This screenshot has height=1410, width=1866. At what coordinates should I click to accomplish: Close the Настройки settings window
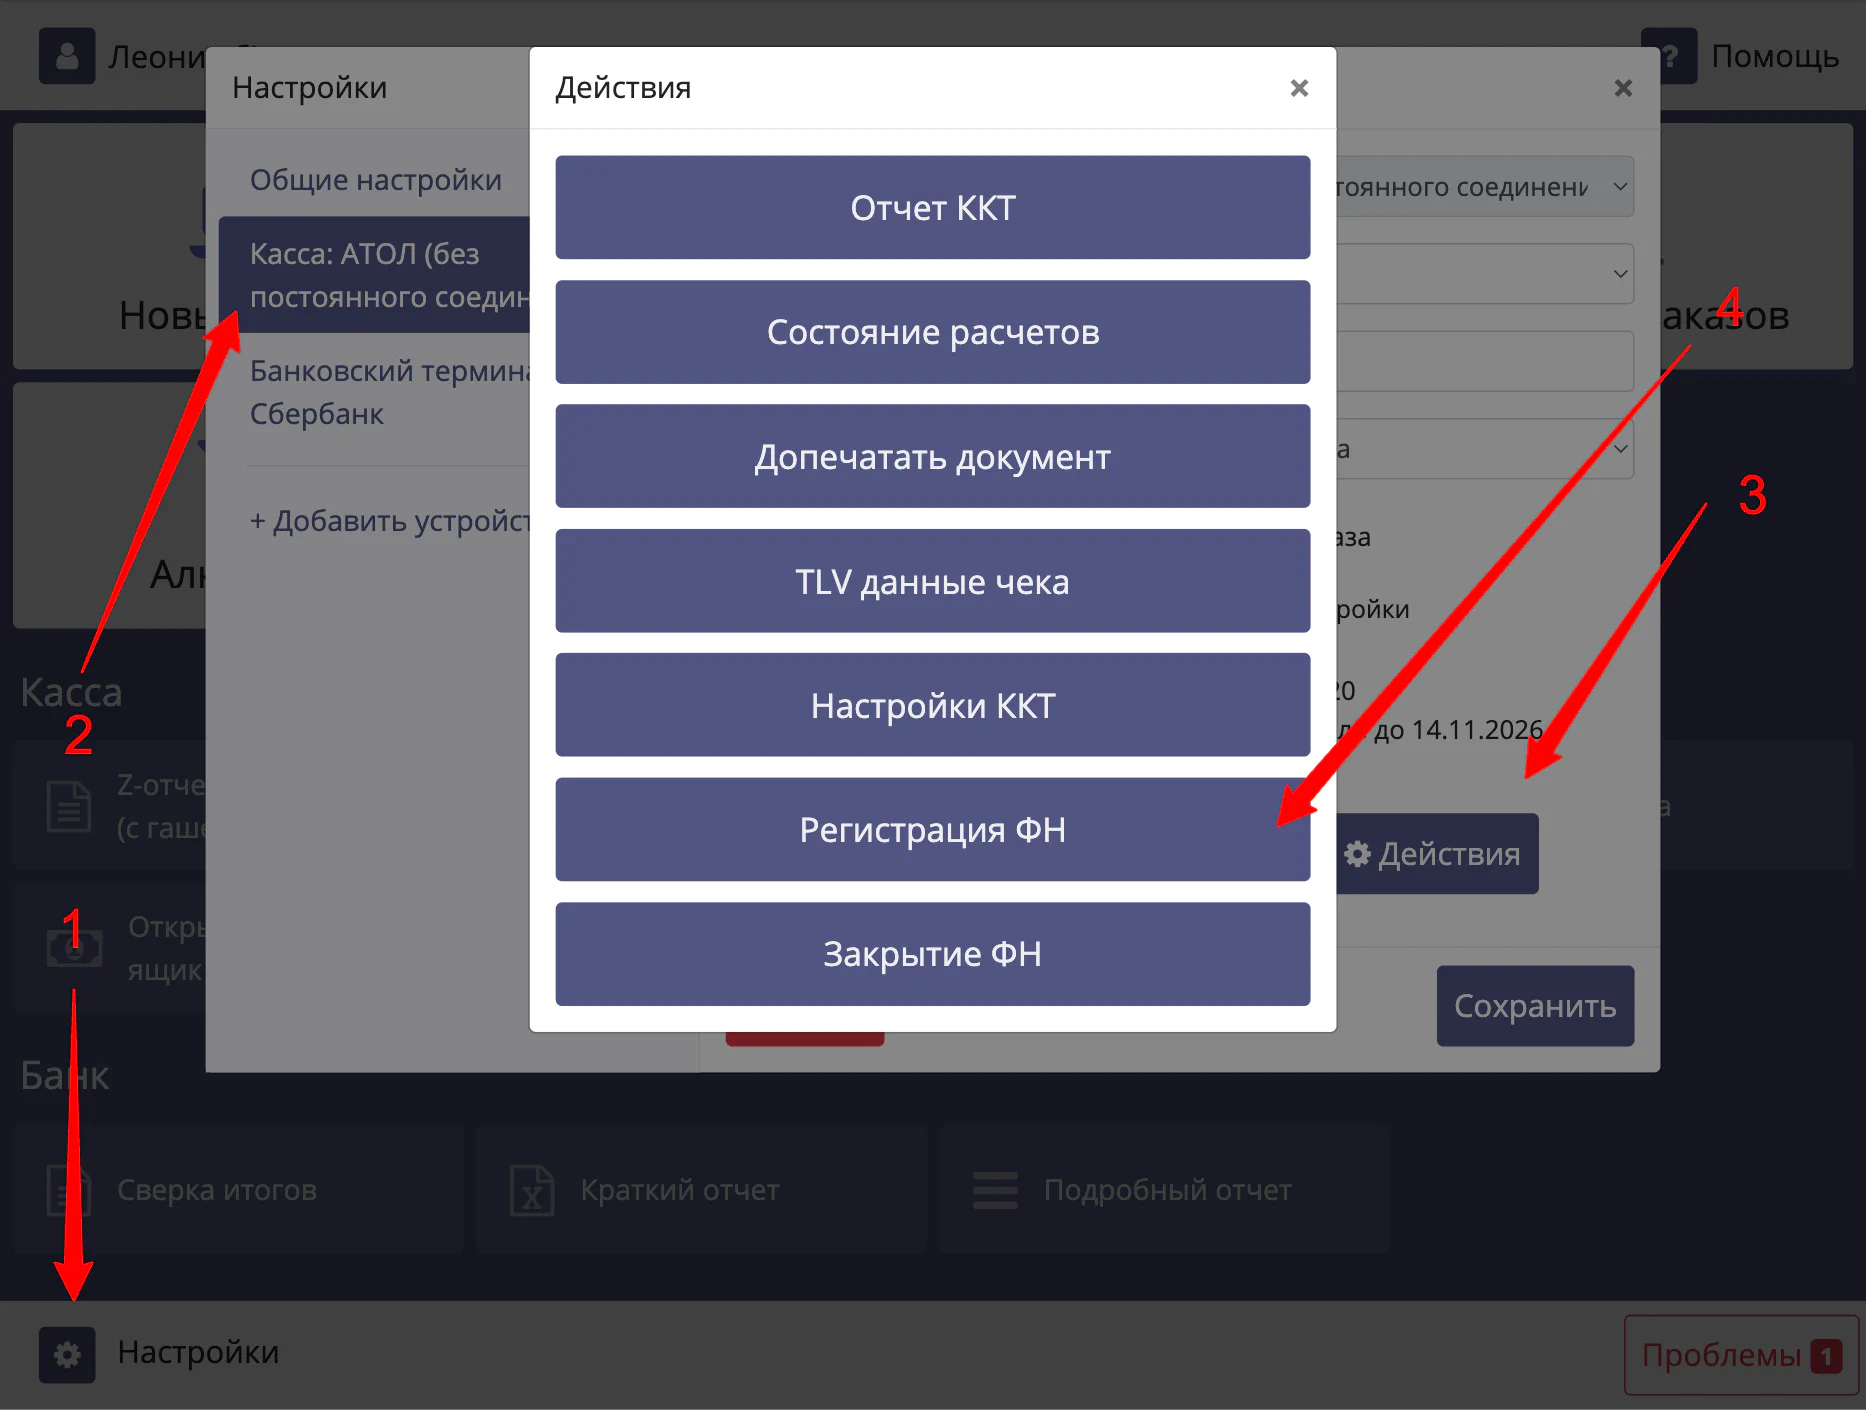(1623, 88)
